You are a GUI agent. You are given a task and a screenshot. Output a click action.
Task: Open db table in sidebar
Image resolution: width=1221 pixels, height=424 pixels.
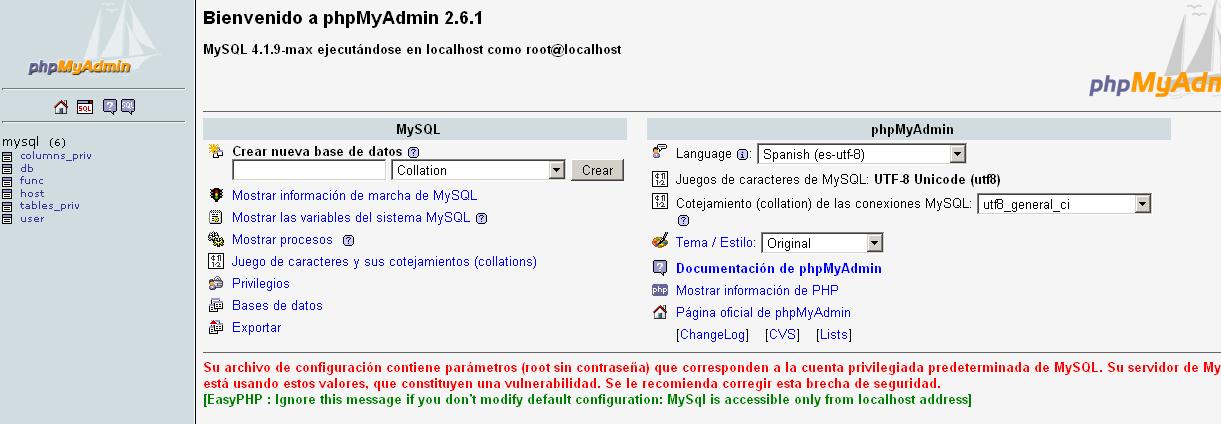tap(27, 169)
